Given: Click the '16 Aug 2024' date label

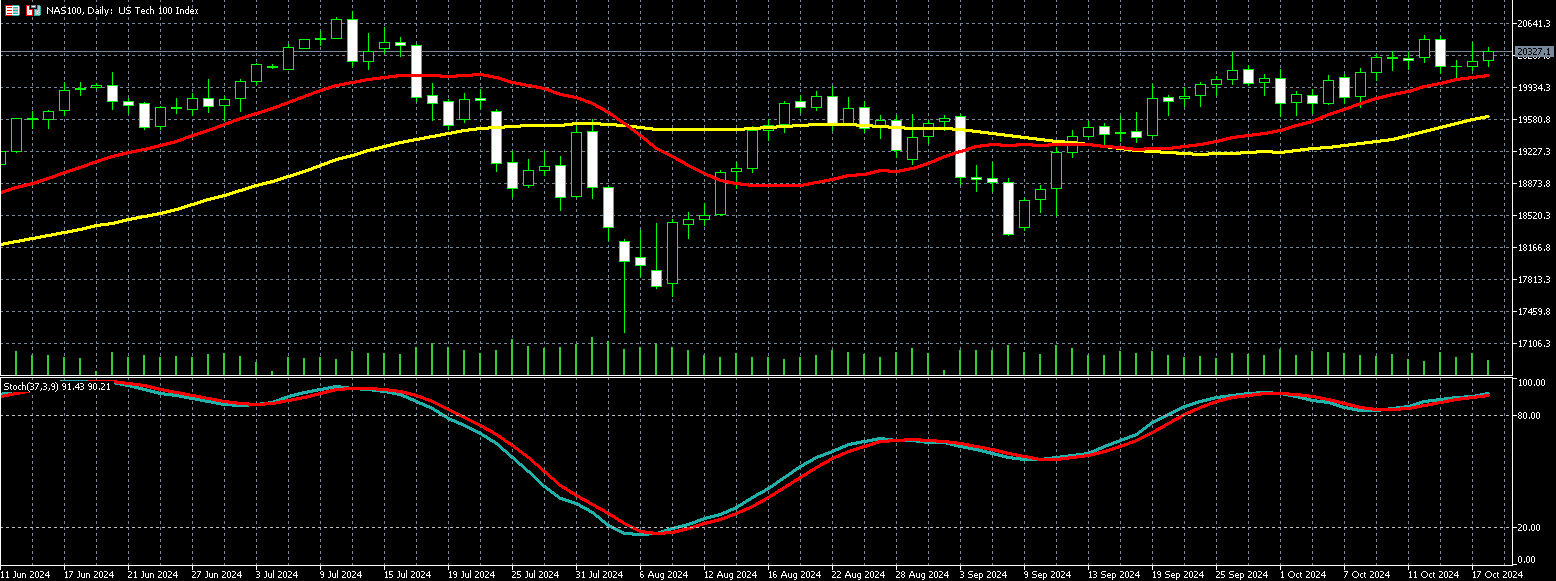Looking at the screenshot, I should coord(793,575).
